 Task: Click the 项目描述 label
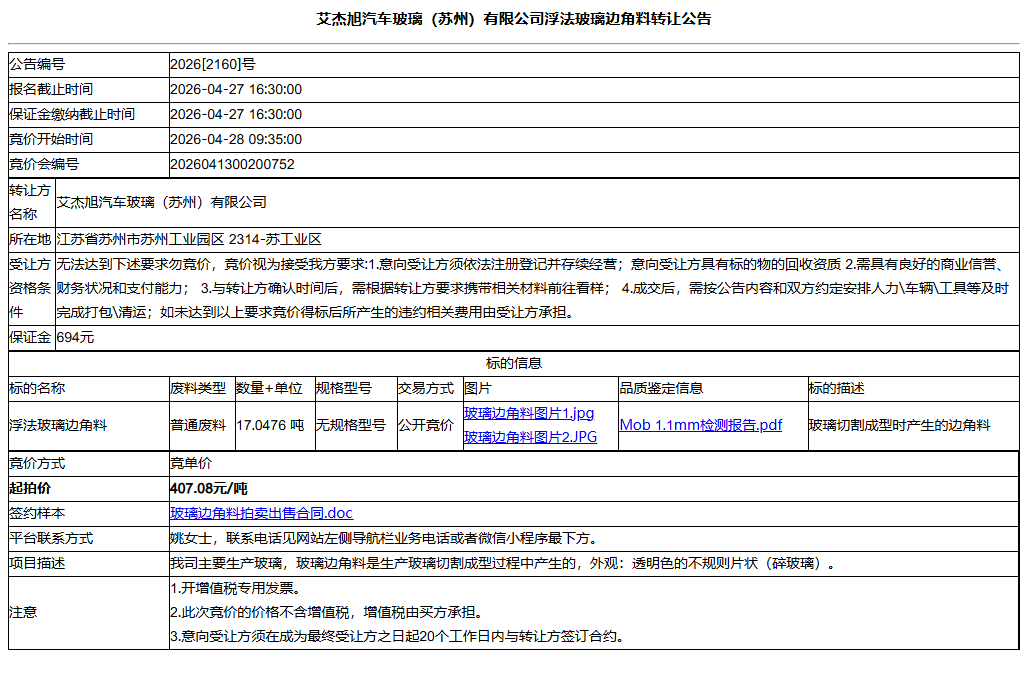tap(37, 563)
